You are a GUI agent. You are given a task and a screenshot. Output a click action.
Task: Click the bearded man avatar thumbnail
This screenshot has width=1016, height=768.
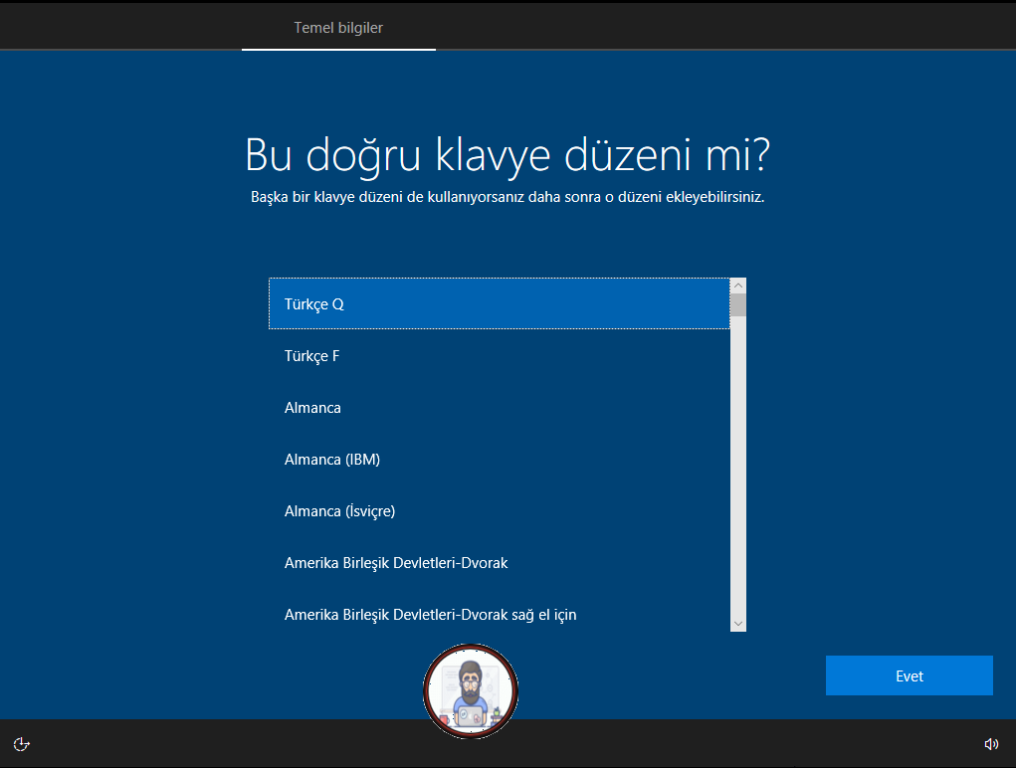(470, 691)
